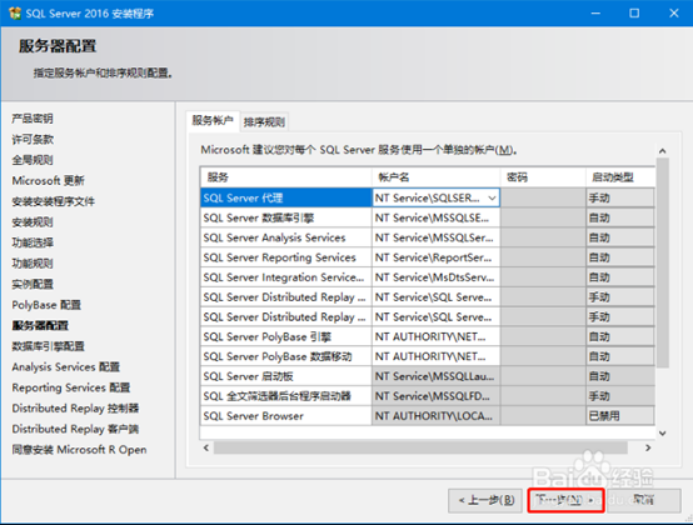Screen dimensions: 693x525
Task: Click startup type 自动 for PolyBase 引擎
Action: [620, 337]
